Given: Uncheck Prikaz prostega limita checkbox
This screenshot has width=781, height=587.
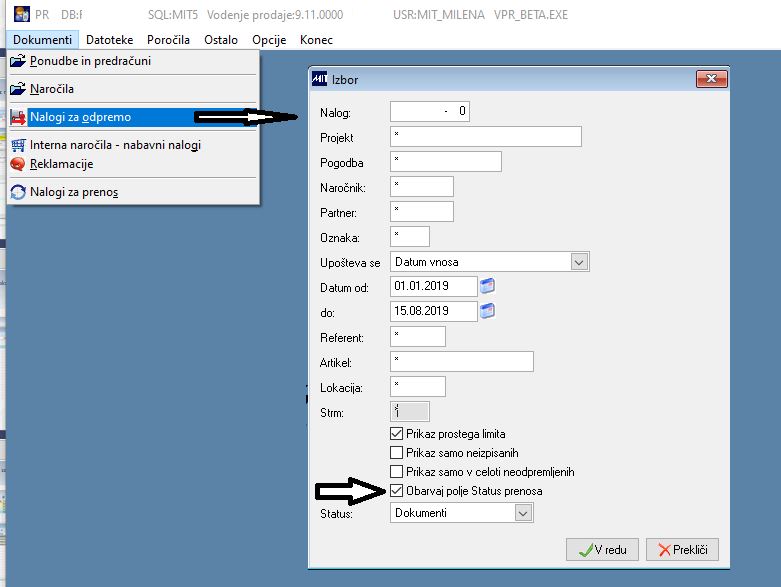Looking at the screenshot, I should click(396, 434).
